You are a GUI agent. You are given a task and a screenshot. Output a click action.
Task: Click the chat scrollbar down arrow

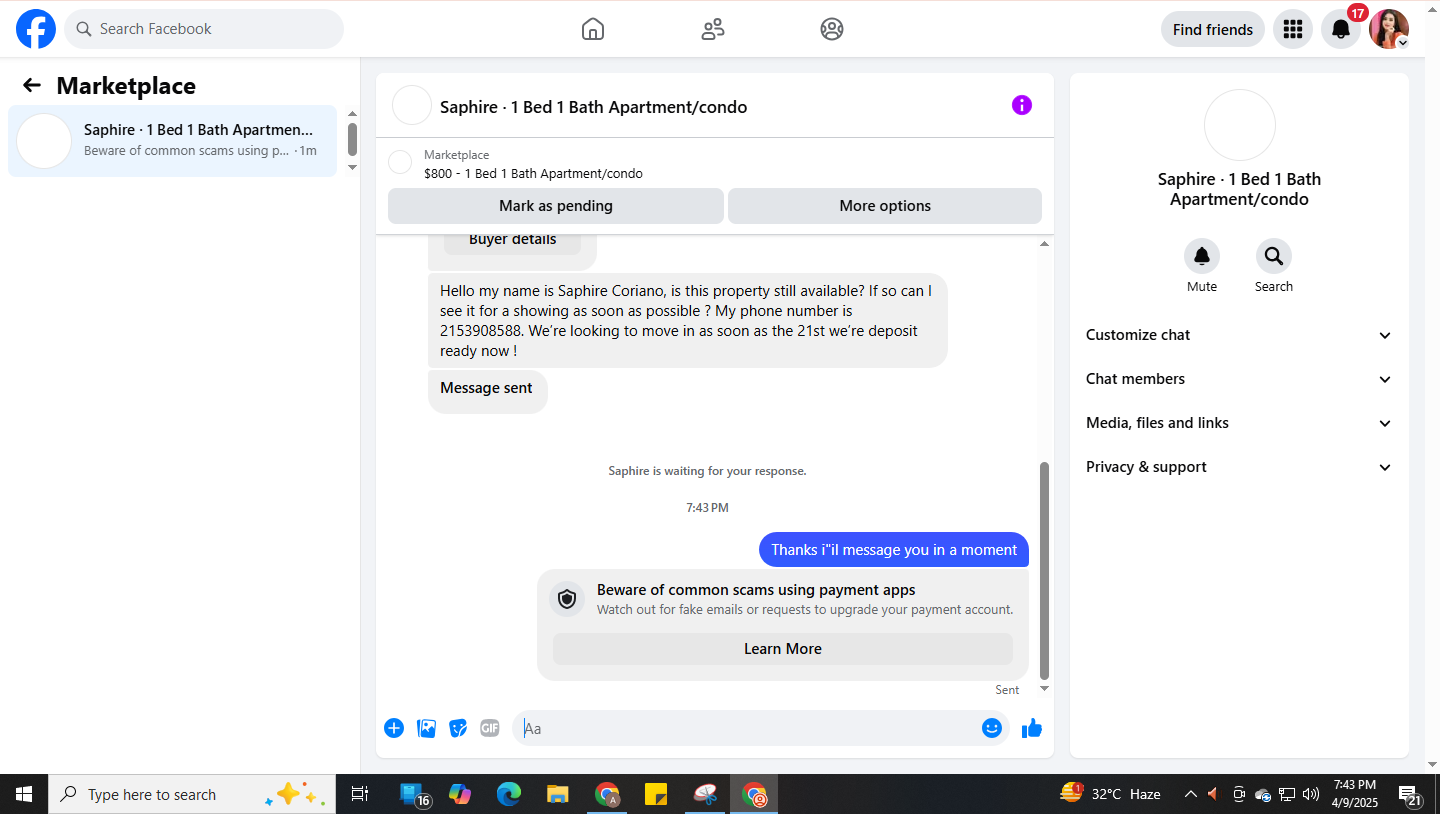coord(1045,688)
